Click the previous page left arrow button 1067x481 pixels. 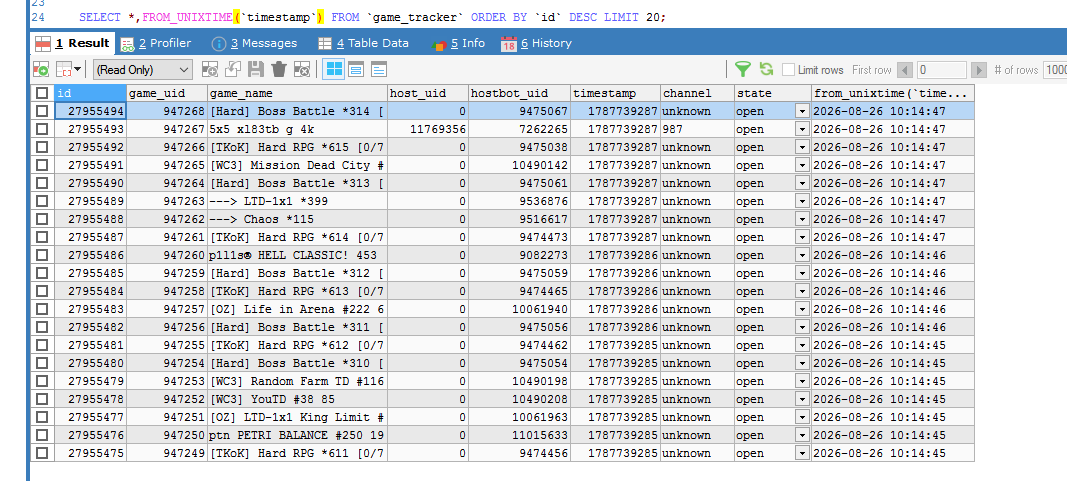[905, 70]
